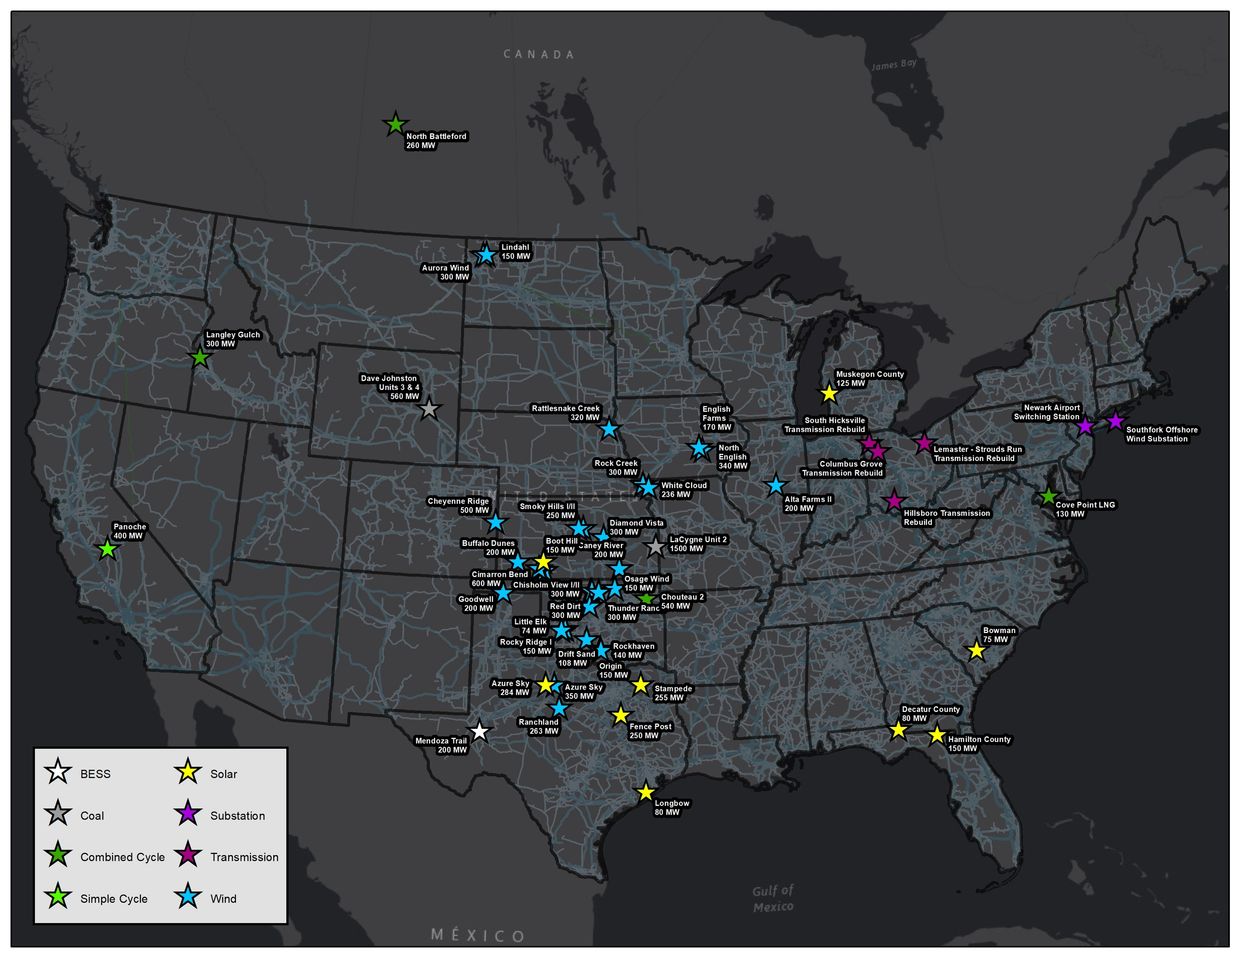Click the Transmission legend entry text
This screenshot has height=958, width=1240.
(x=244, y=857)
